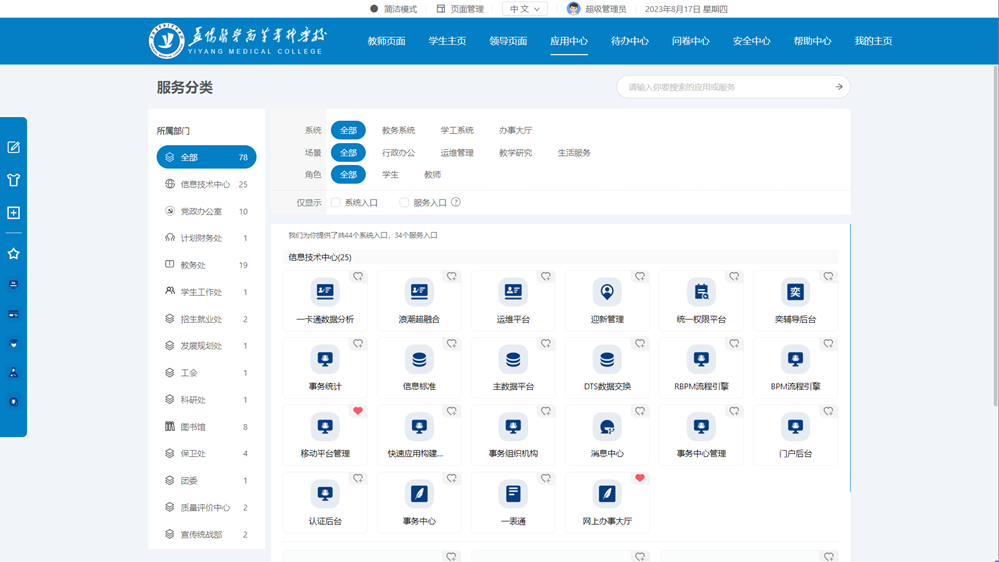
Task: Filter scene by 行政办公
Action: tap(398, 153)
